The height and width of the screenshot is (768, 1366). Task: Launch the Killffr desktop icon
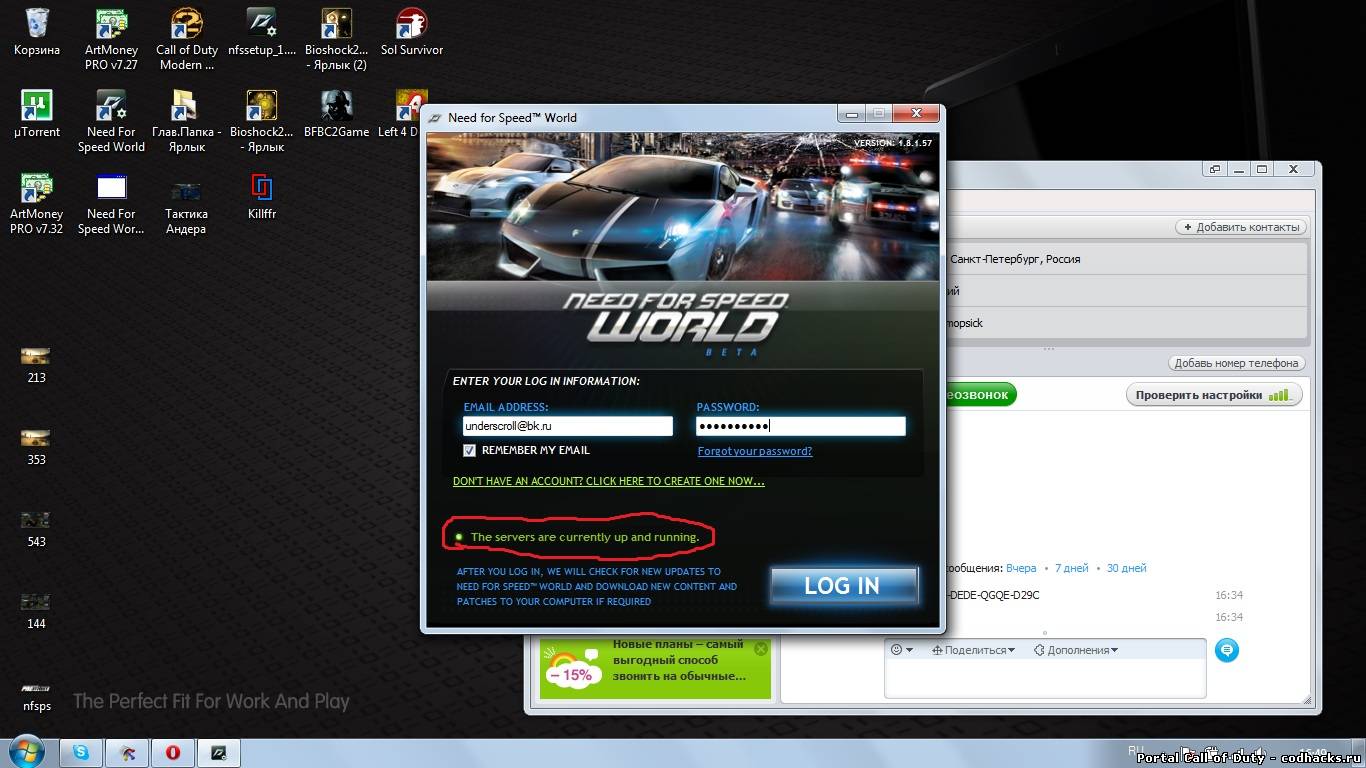(x=262, y=196)
